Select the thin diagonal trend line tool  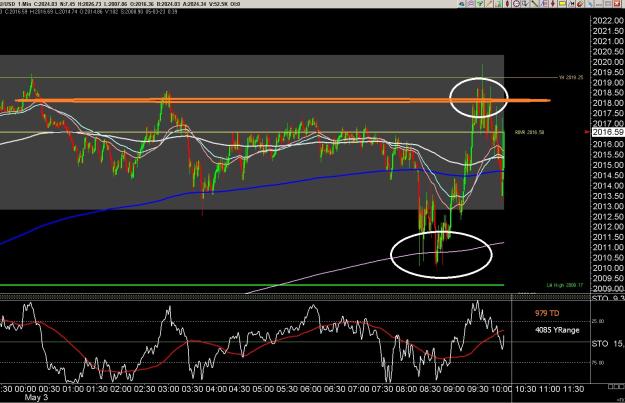tap(489, 4)
